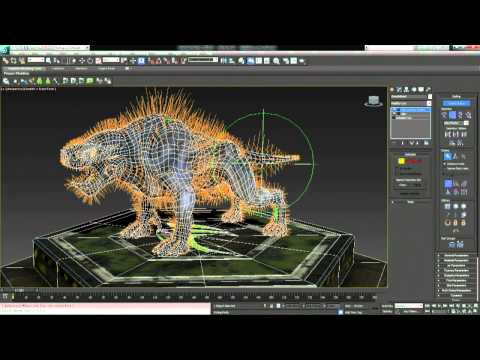
Task: Choose the Puff Roots styling mode
Action: 464,184
